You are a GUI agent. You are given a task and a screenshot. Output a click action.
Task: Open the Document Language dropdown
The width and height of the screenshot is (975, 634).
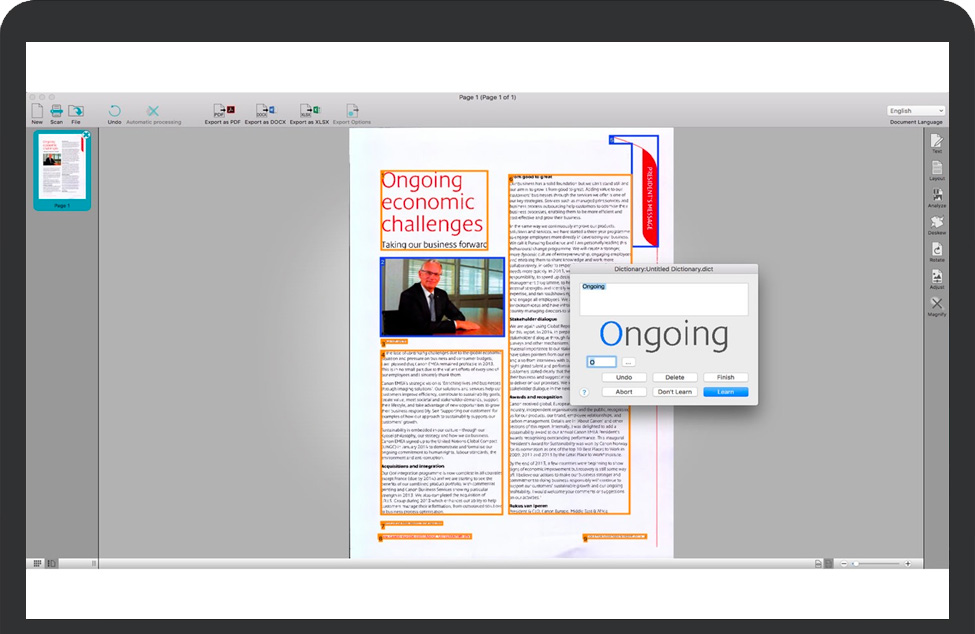(x=916, y=111)
